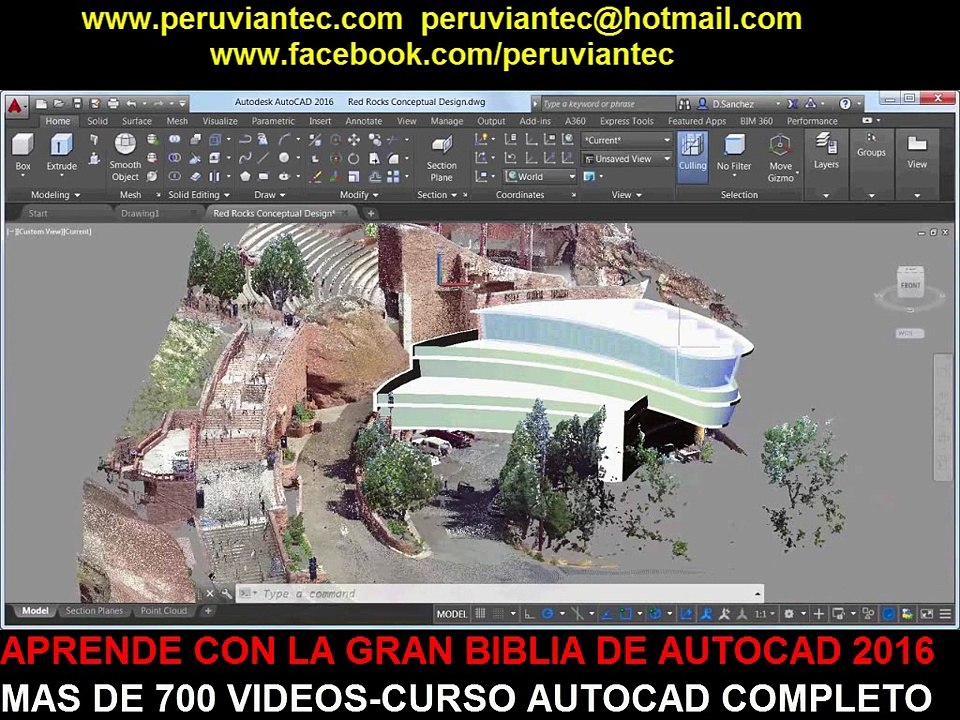The image size is (960, 720).
Task: Toggle 3D Object Snap in status bar
Action: (654, 613)
